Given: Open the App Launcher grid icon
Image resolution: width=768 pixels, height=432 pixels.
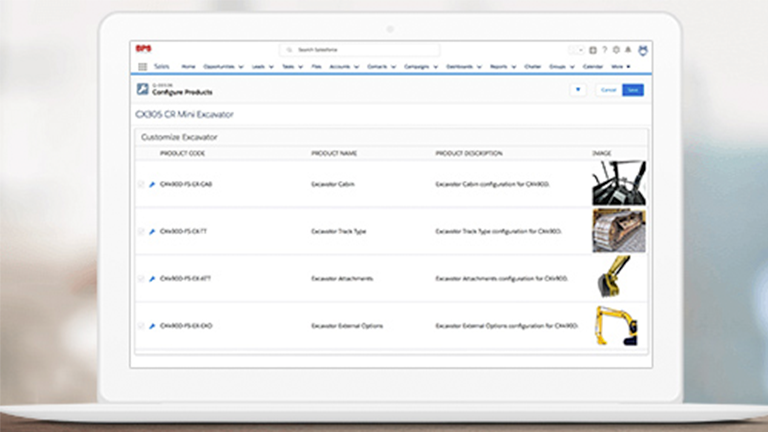Looking at the screenshot, I should coord(142,66).
